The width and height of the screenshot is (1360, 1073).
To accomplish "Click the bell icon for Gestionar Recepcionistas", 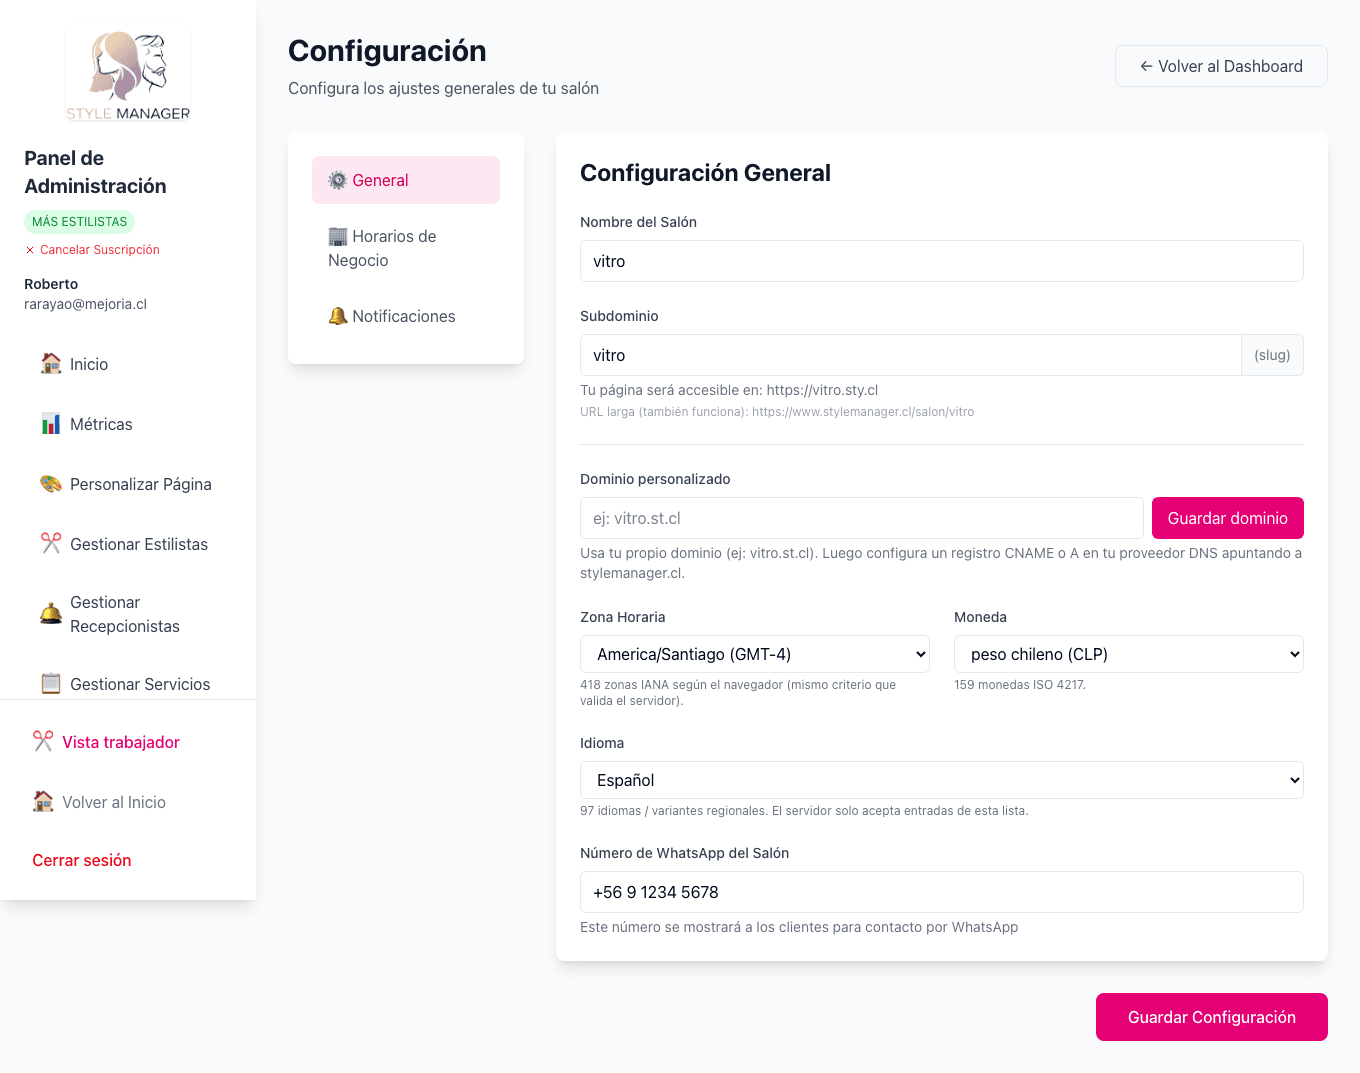I will coord(50,613).
